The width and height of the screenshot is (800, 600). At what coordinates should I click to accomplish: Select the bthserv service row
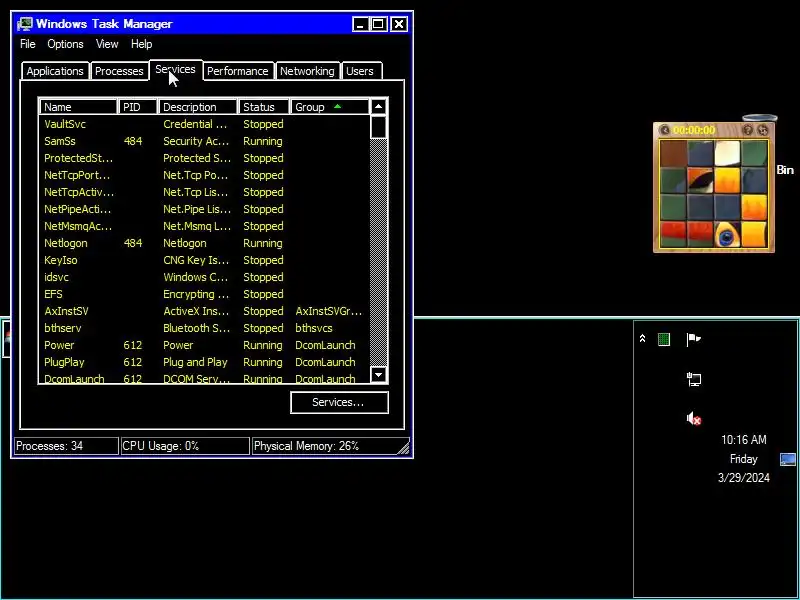coord(204,328)
